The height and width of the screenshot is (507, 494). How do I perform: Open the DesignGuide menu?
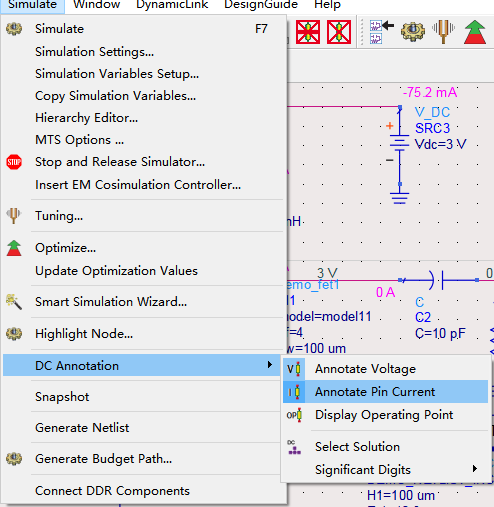click(261, 5)
